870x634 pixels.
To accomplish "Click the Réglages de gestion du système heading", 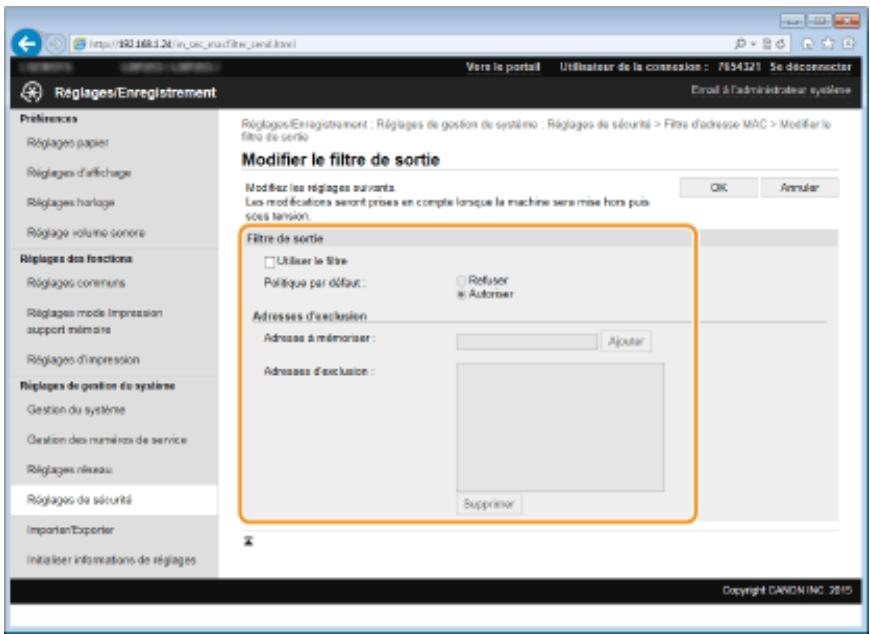I will 97,386.
